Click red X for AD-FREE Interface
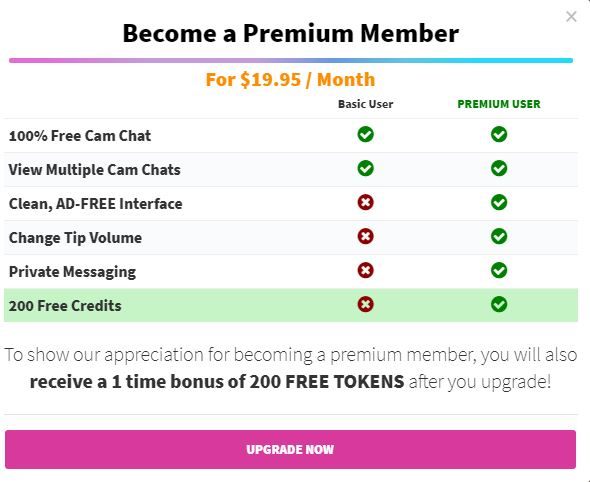590x482 pixels. coord(365,202)
